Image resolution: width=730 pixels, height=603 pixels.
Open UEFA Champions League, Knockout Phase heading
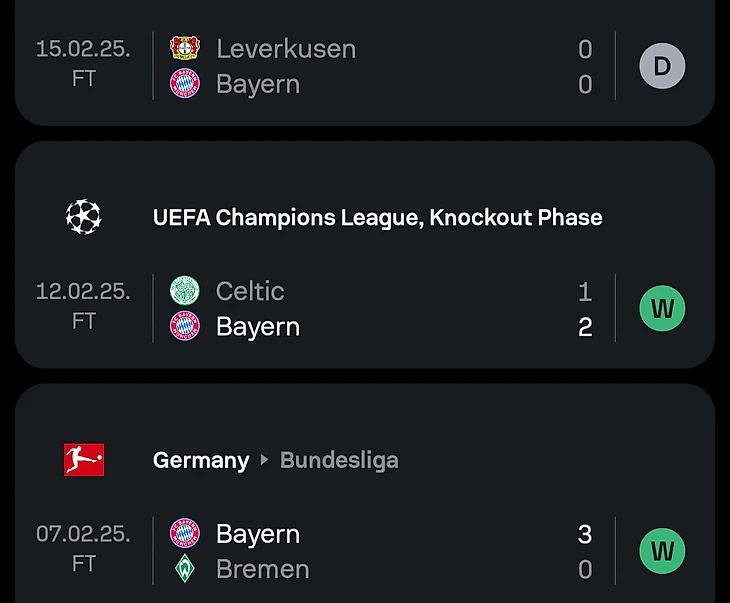377,217
